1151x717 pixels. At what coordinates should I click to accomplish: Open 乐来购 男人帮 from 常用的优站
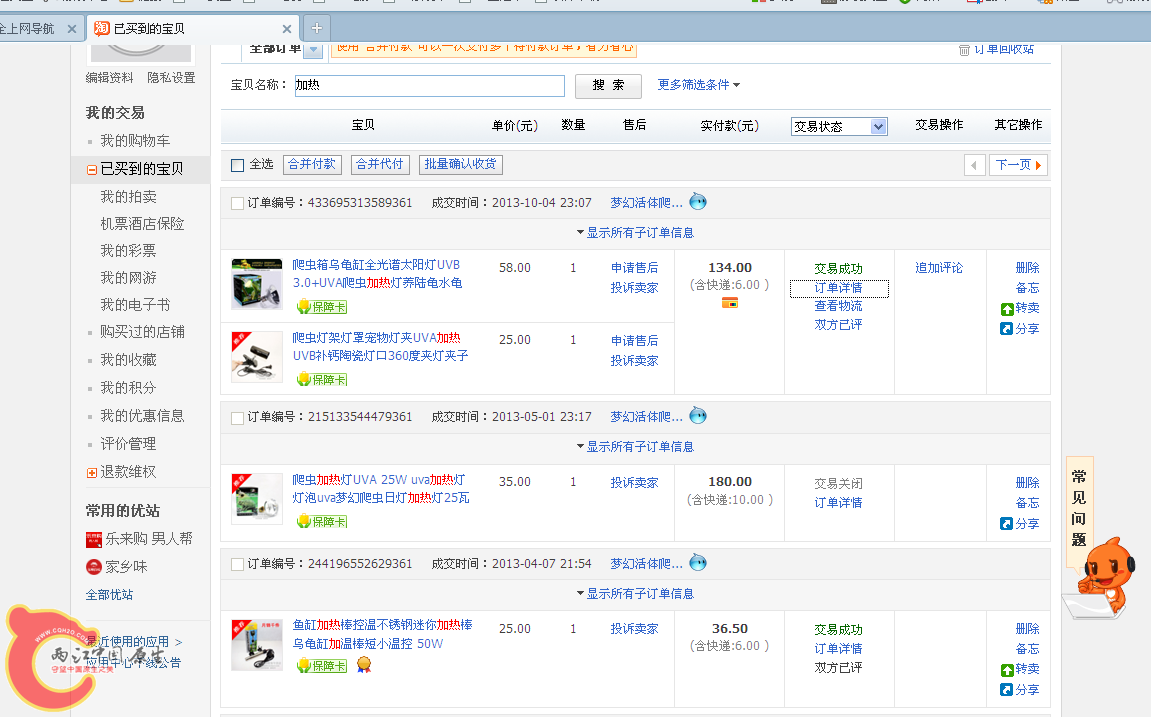pyautogui.click(x=141, y=538)
